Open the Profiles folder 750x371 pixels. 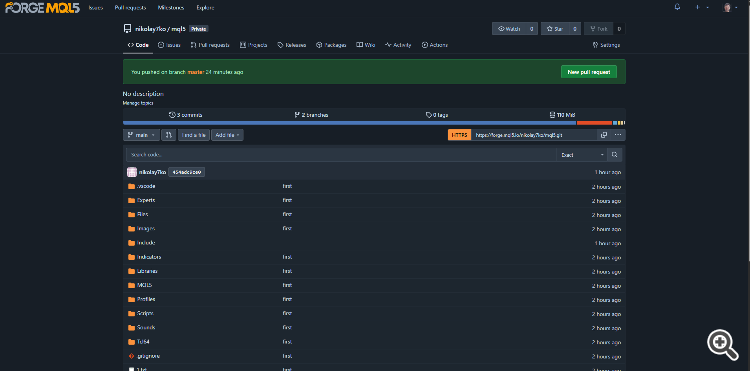click(x=146, y=299)
